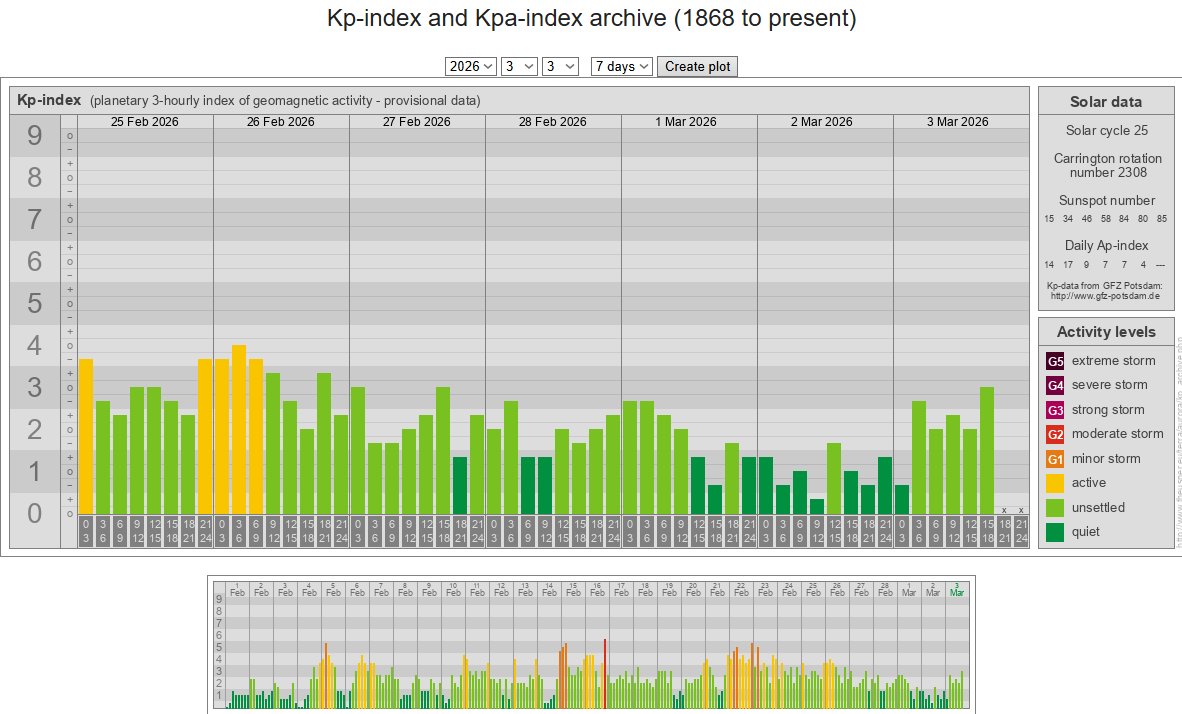Click the monthly overview thumbnail chart
The image size is (1182, 714).
click(x=591, y=643)
